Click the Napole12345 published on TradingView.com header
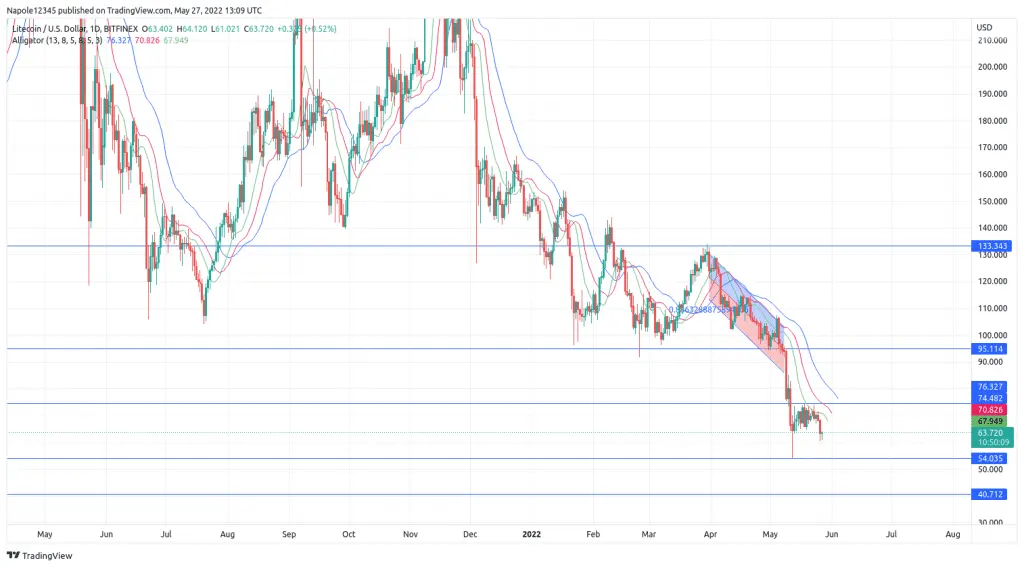The image size is (1024, 567). coord(134,10)
